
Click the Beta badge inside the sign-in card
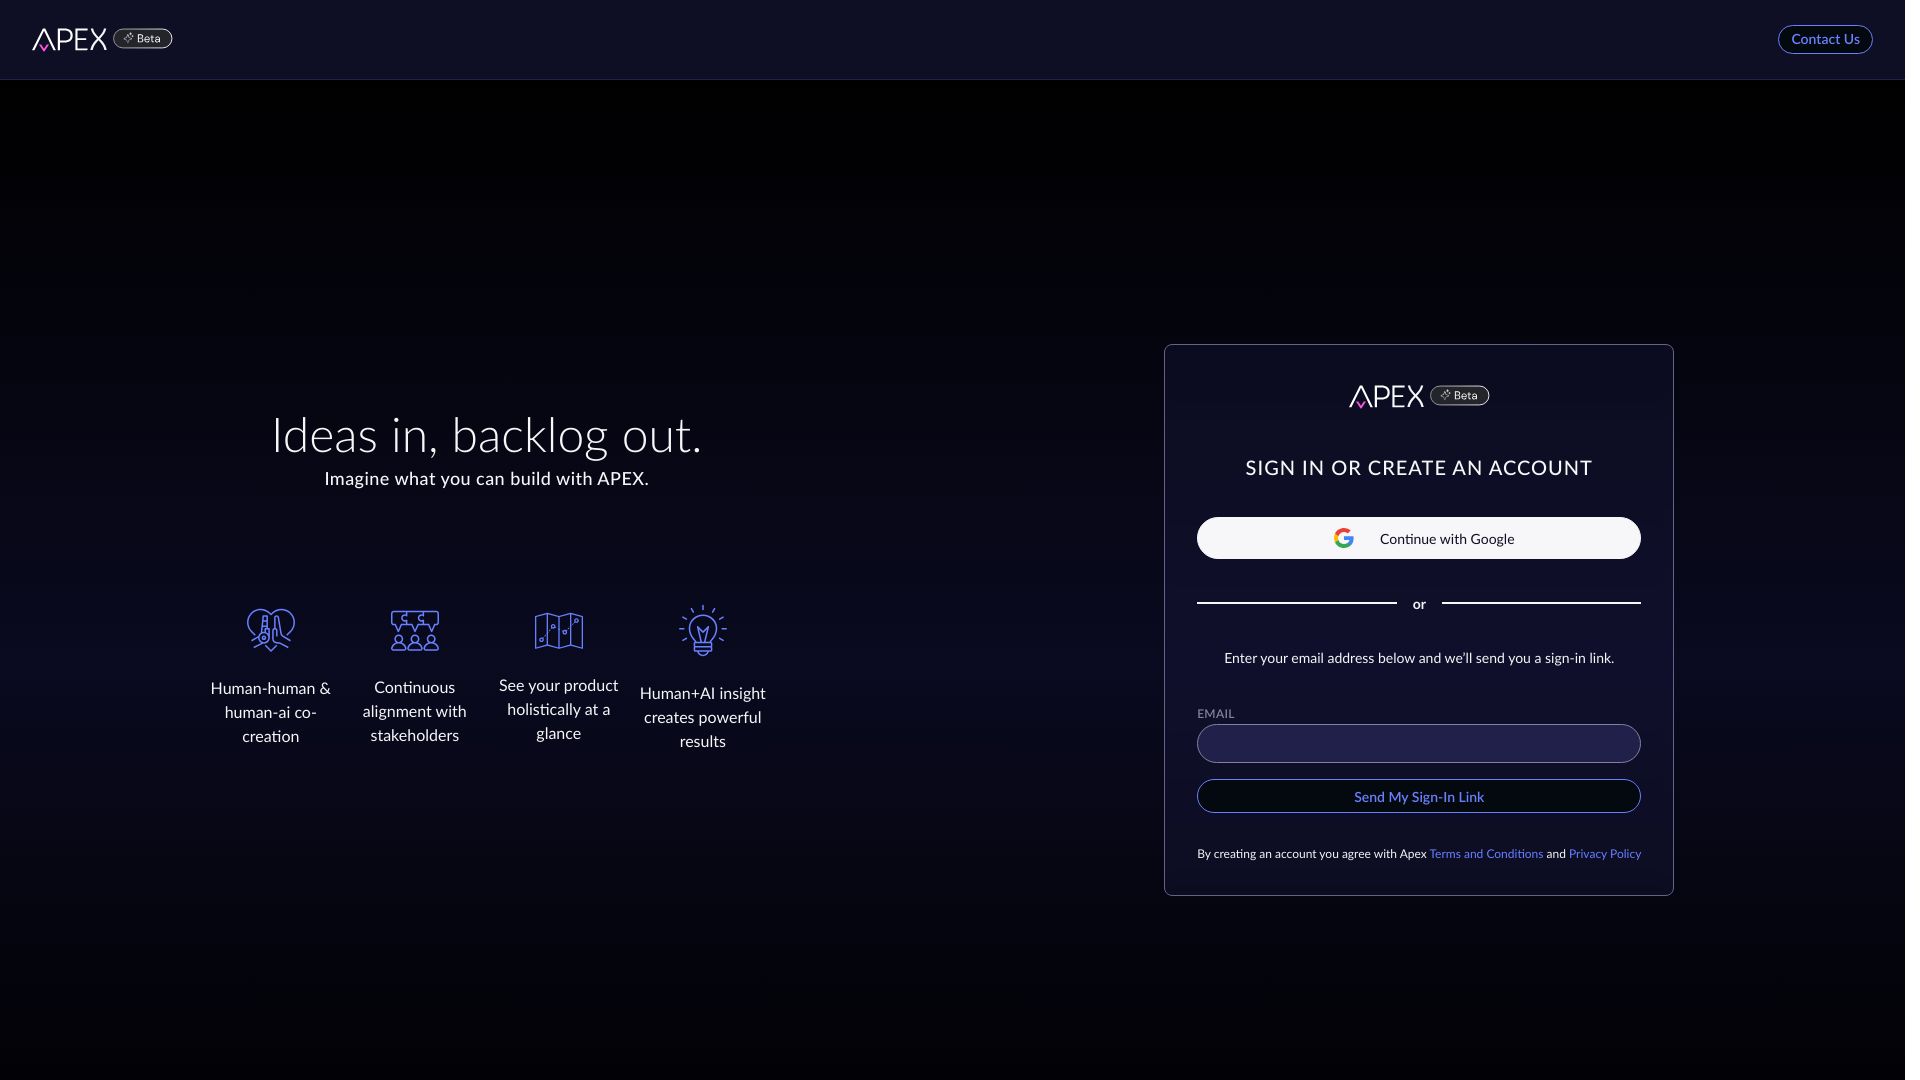point(1461,395)
